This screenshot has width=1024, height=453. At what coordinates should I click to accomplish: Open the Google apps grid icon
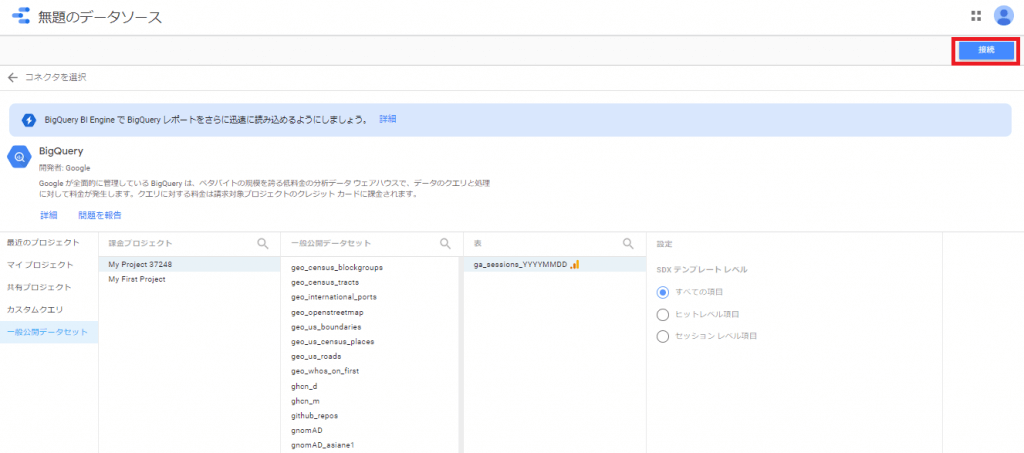pos(976,16)
